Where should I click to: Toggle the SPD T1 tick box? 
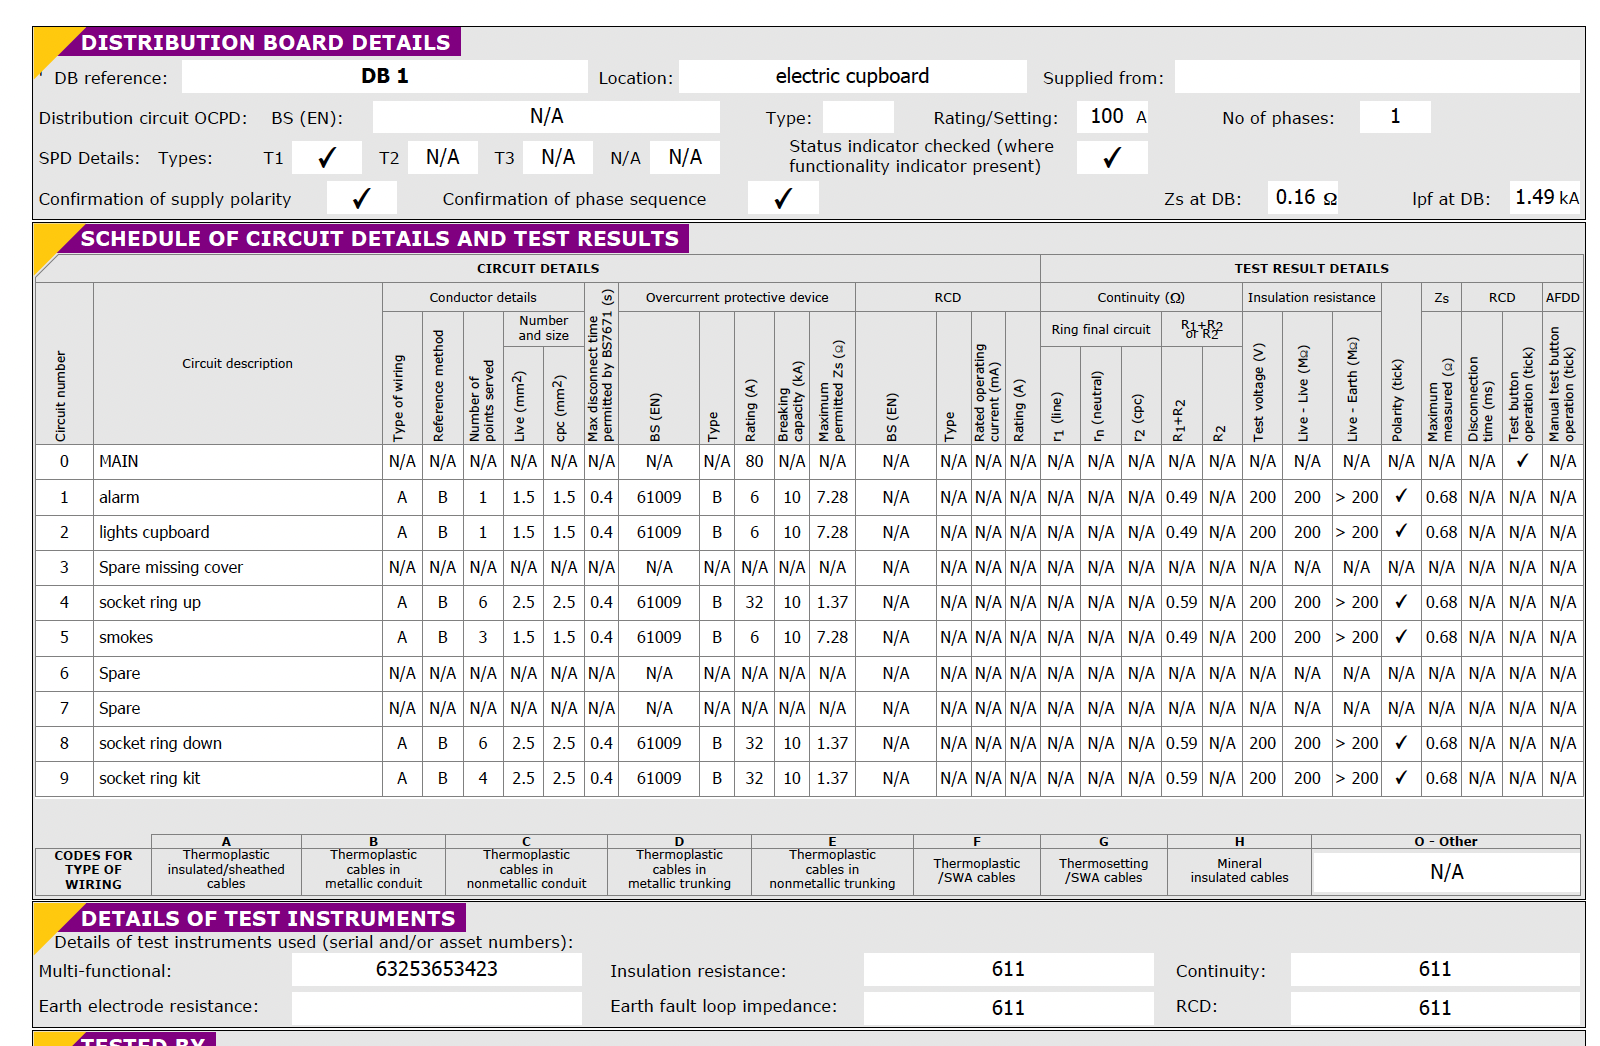point(326,158)
